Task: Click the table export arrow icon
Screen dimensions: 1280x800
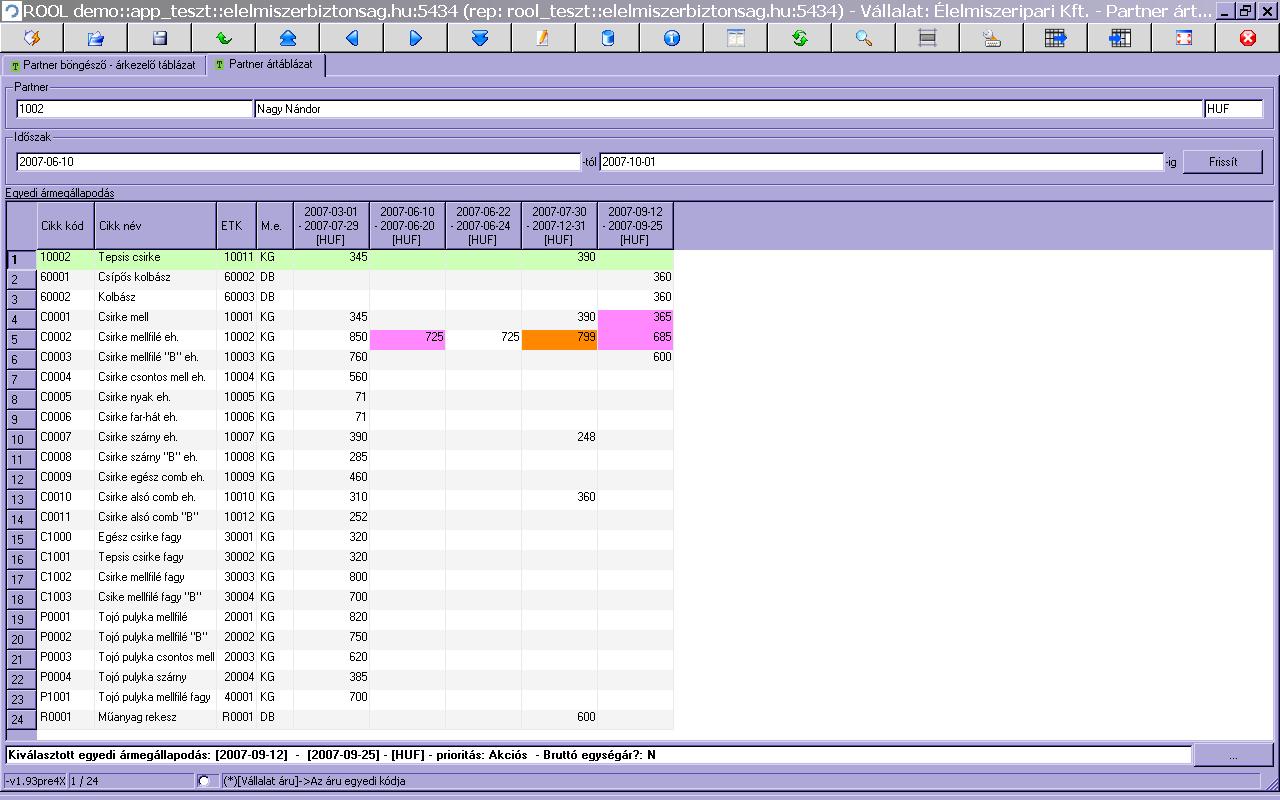Action: point(1056,38)
